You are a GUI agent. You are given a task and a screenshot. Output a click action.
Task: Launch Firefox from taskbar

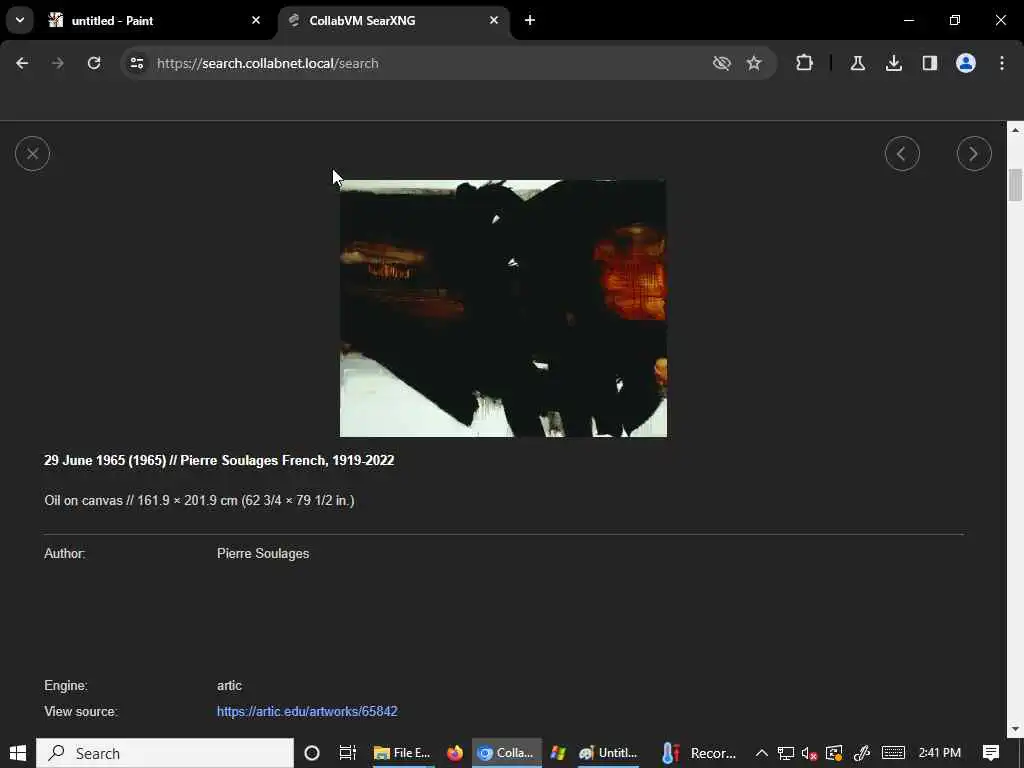pos(455,753)
